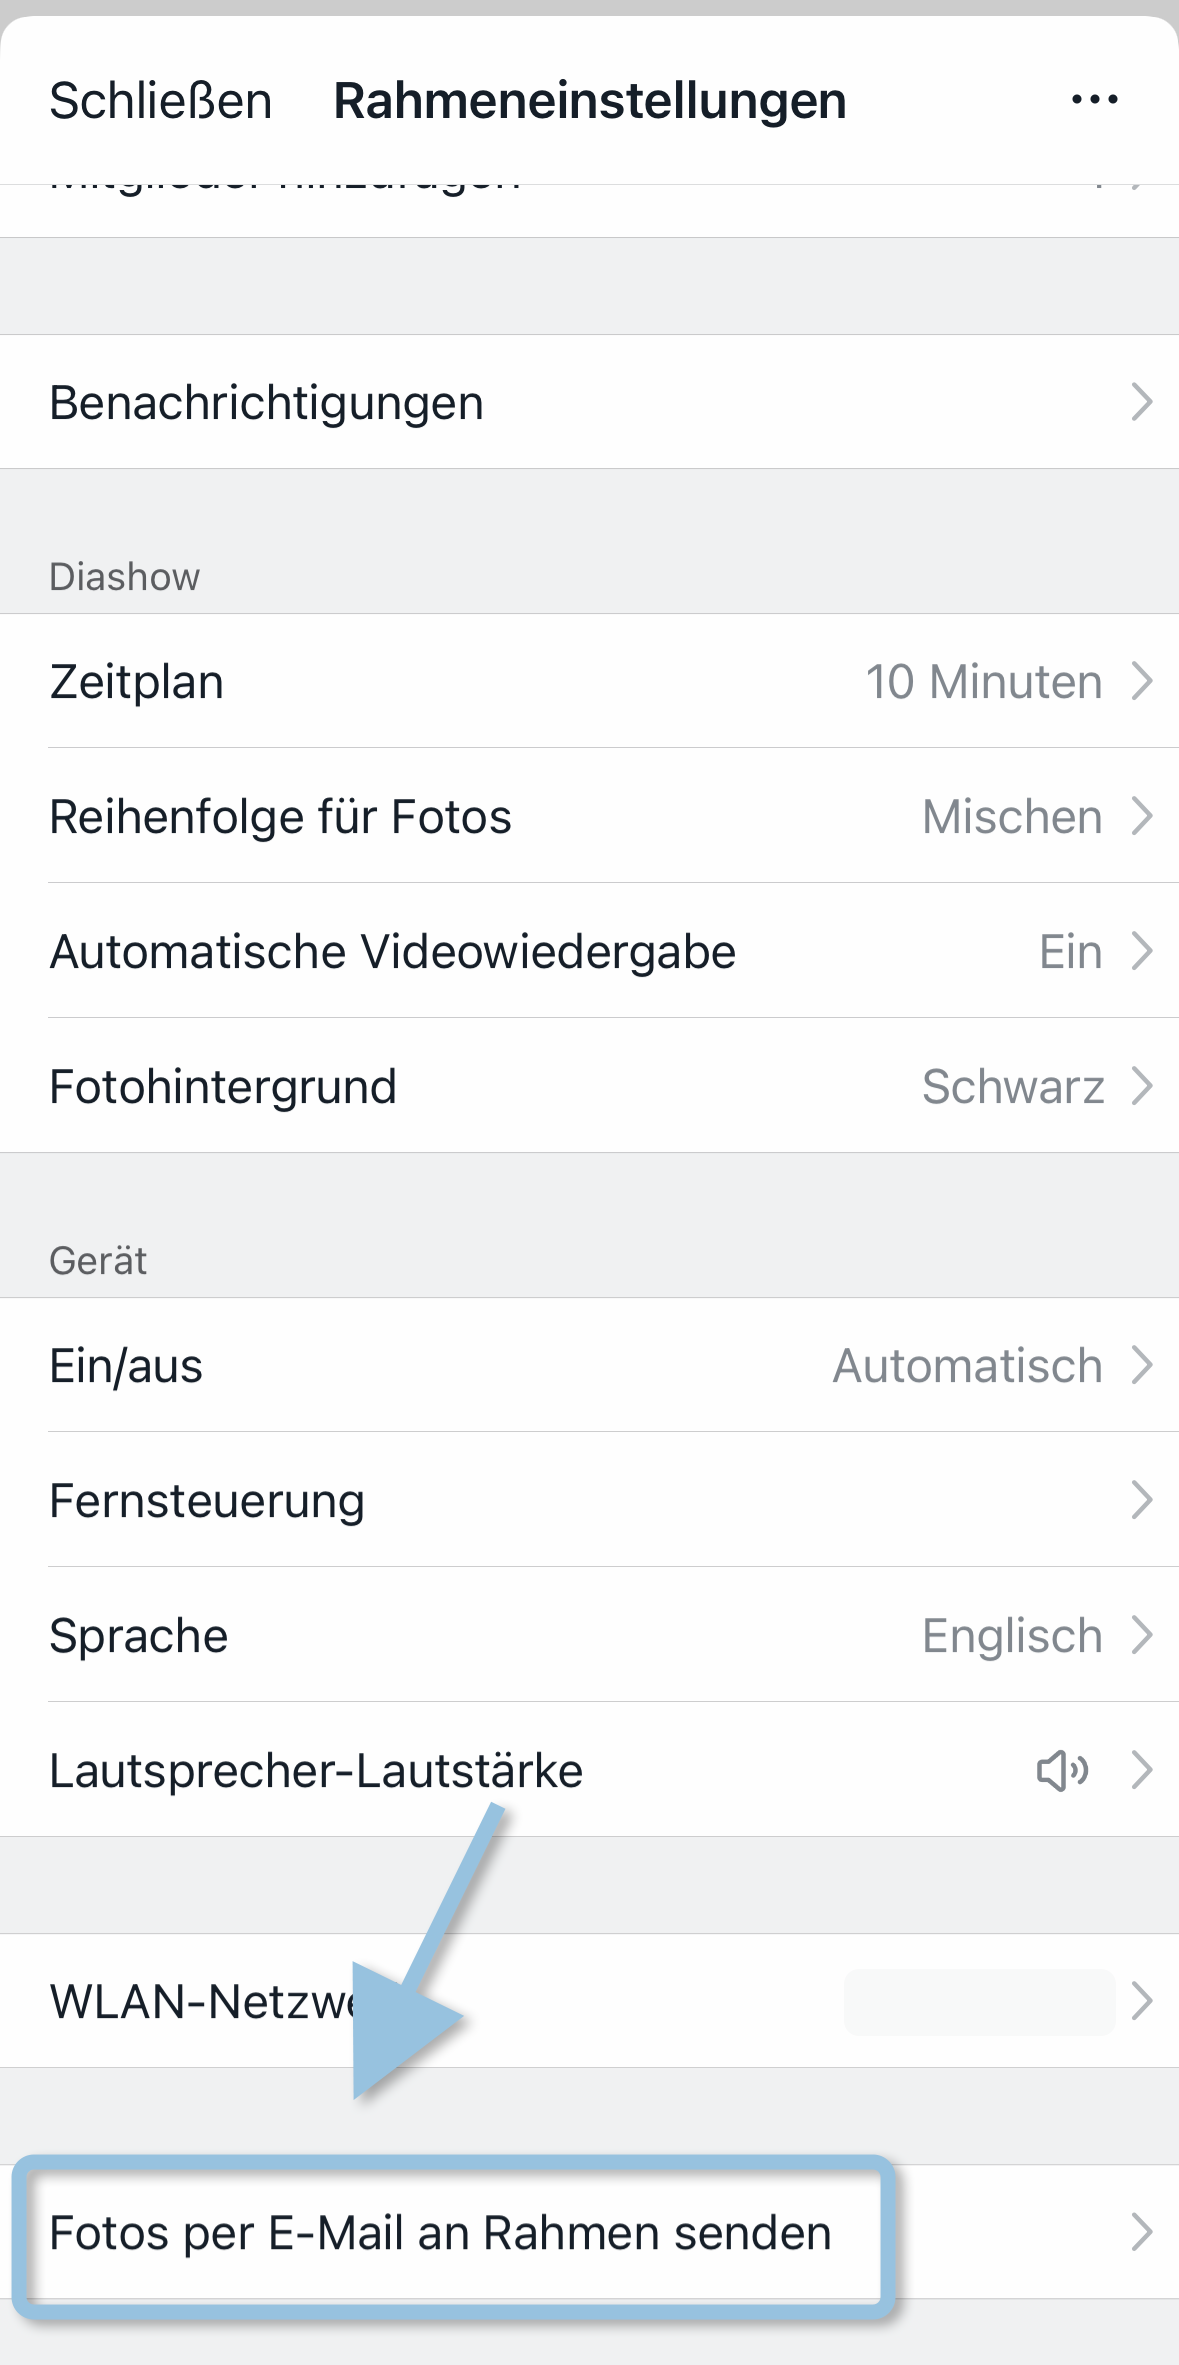Tap the chevron on the Fernsteuerung row

point(1141,1500)
